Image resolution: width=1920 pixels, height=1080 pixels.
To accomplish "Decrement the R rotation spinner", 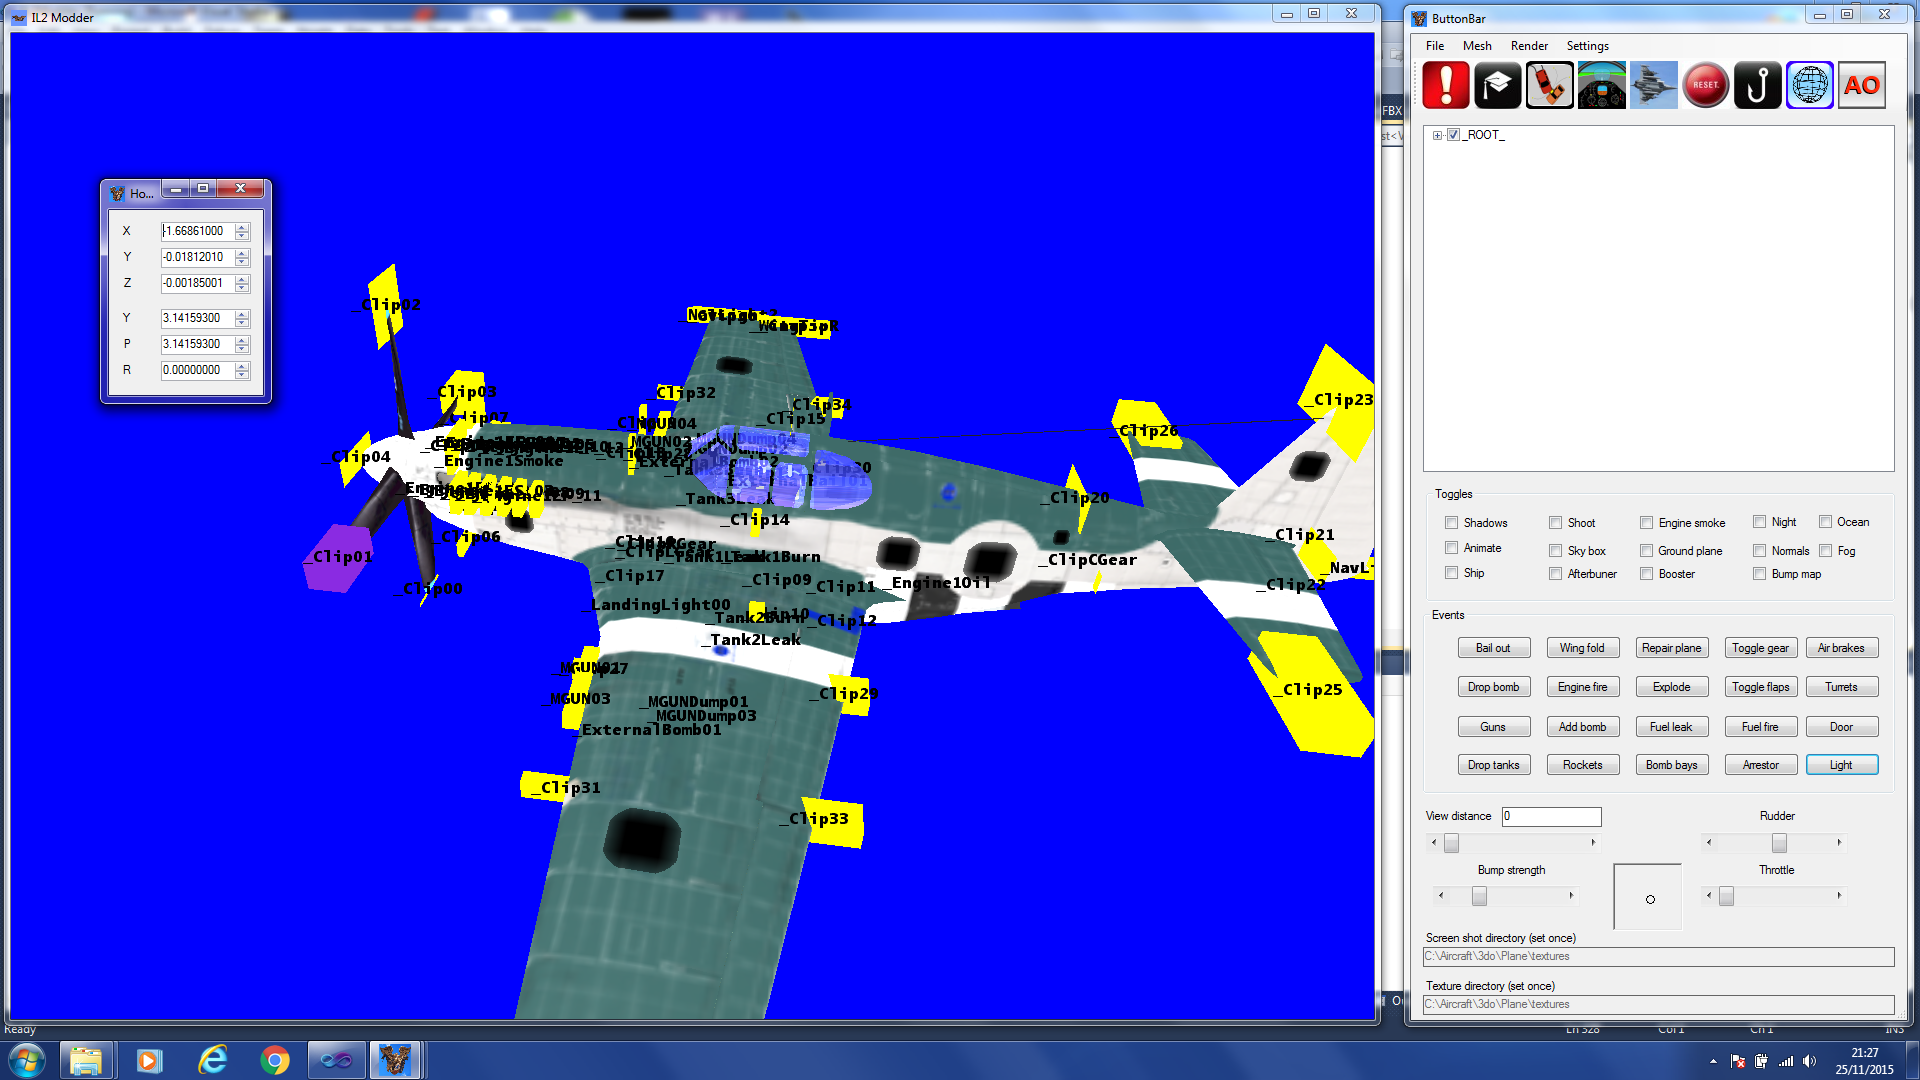I will [x=242, y=375].
